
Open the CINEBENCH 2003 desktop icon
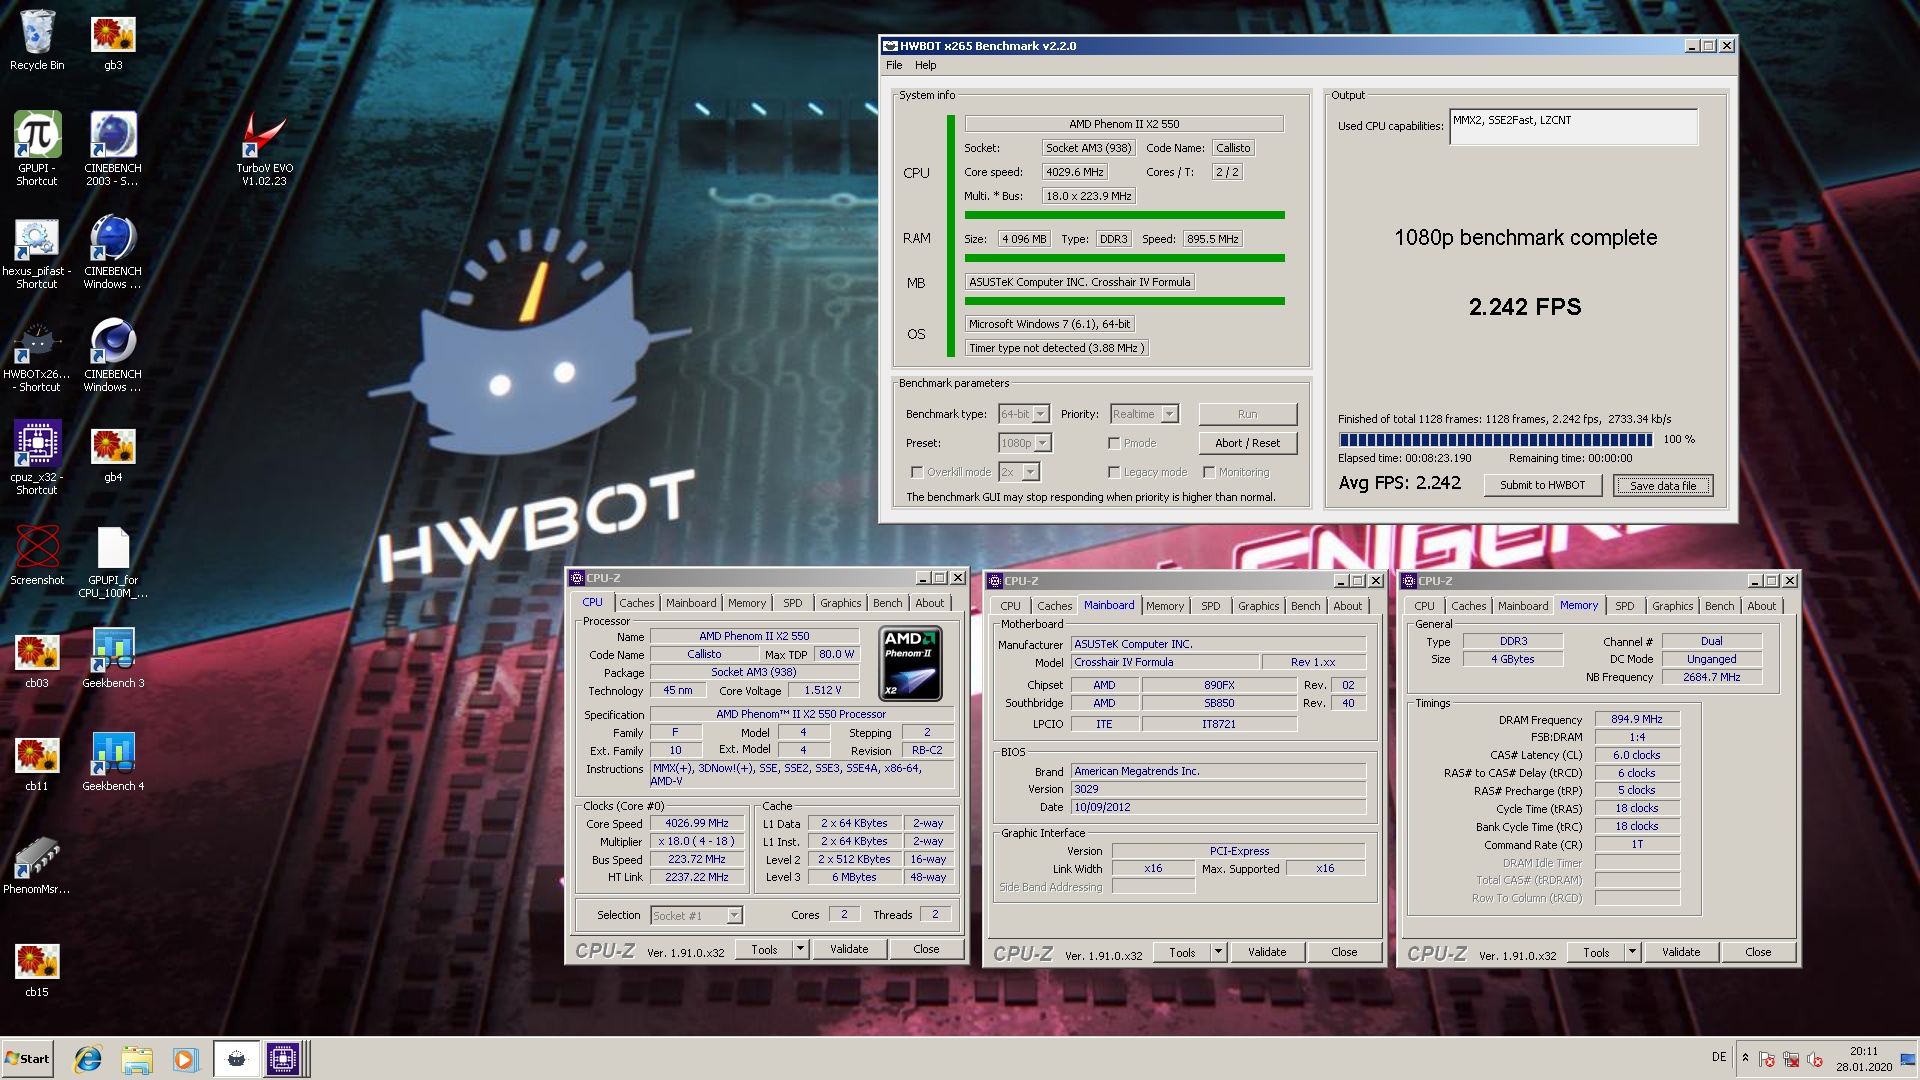[x=113, y=148]
